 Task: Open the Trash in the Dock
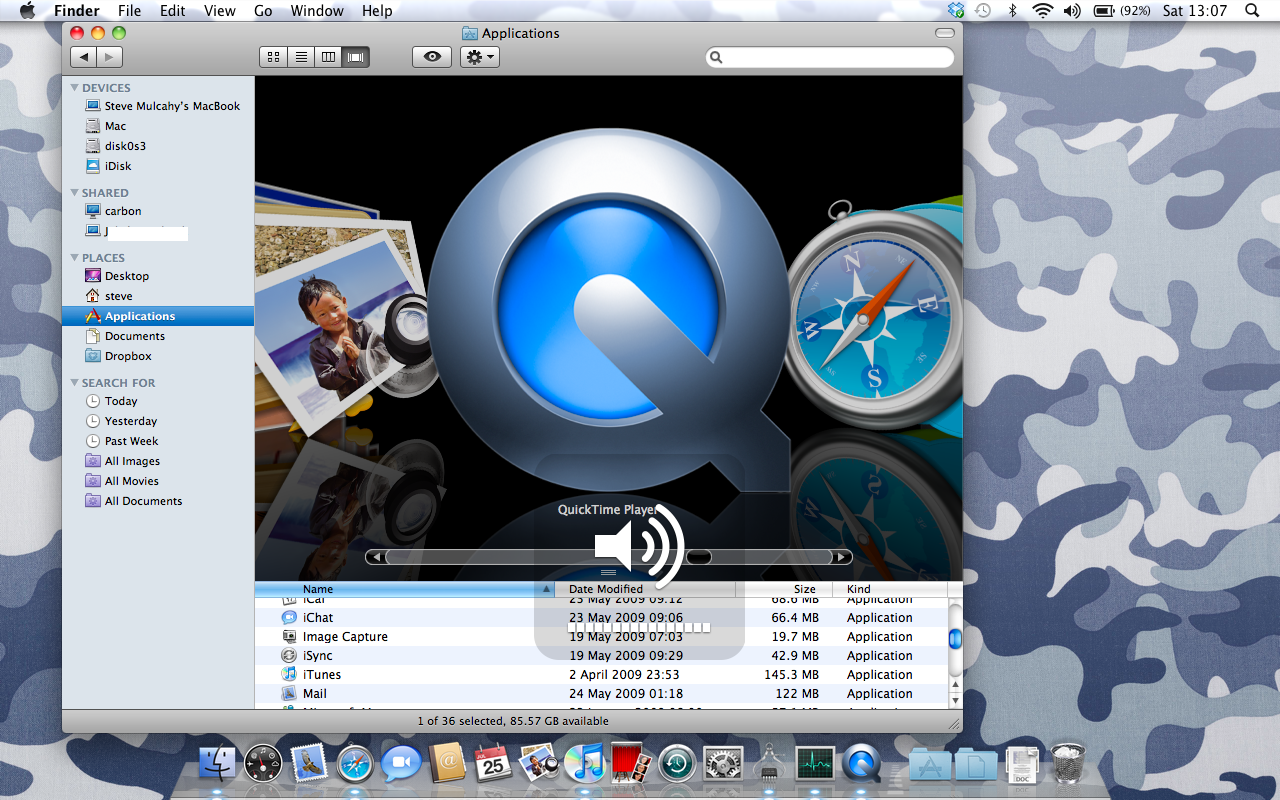1068,764
